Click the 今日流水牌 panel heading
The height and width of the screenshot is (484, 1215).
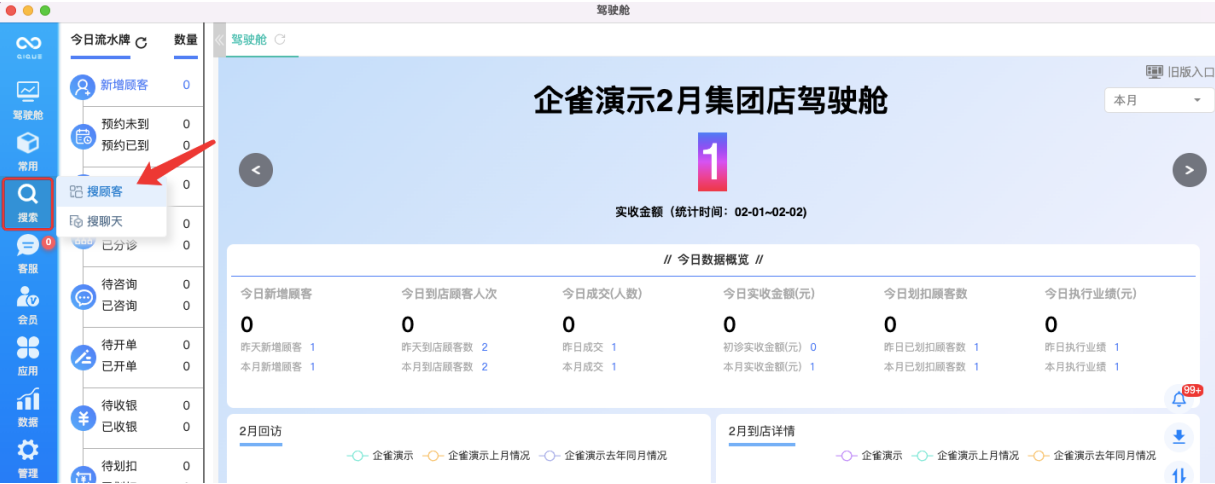100,40
